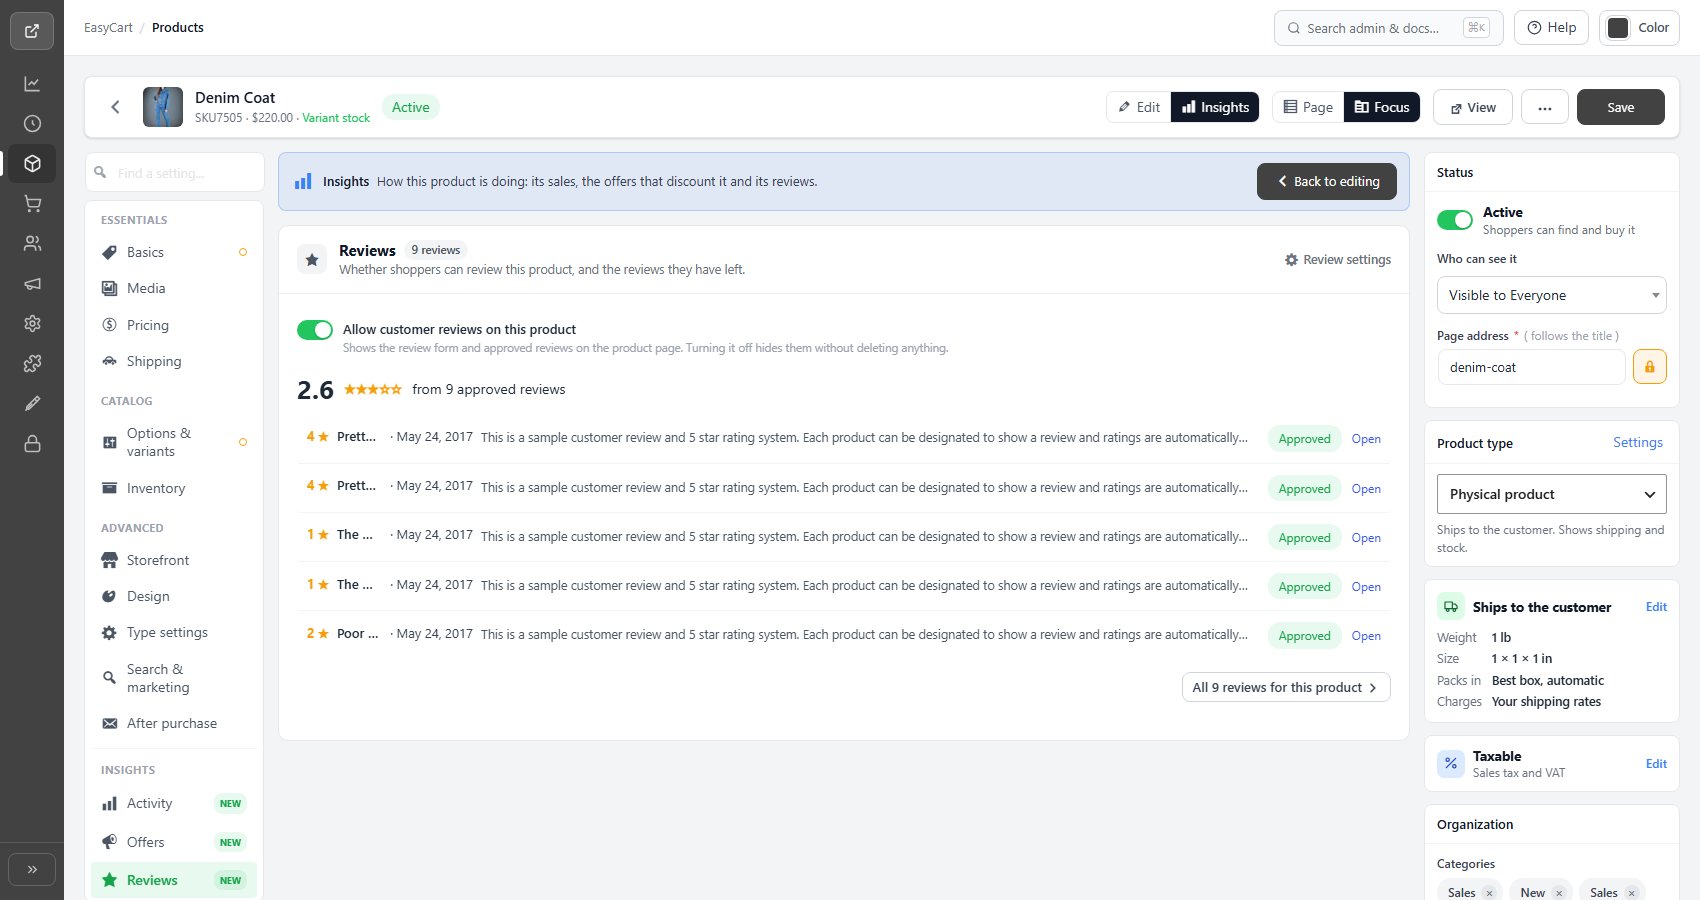
Task: Click the padlock icon in left rail
Action: click(32, 443)
